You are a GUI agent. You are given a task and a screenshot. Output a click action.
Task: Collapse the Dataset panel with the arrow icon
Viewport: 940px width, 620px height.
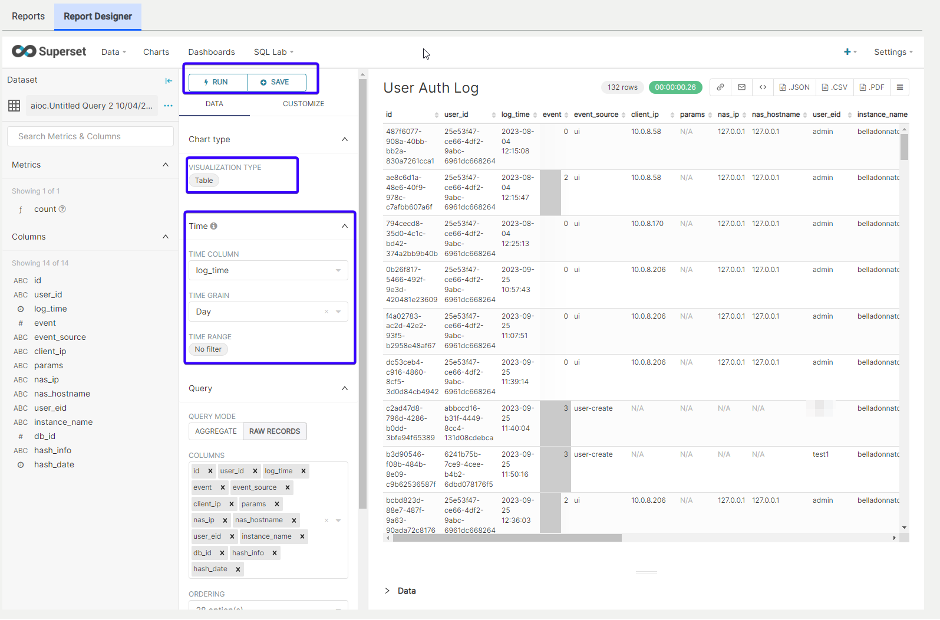point(170,80)
